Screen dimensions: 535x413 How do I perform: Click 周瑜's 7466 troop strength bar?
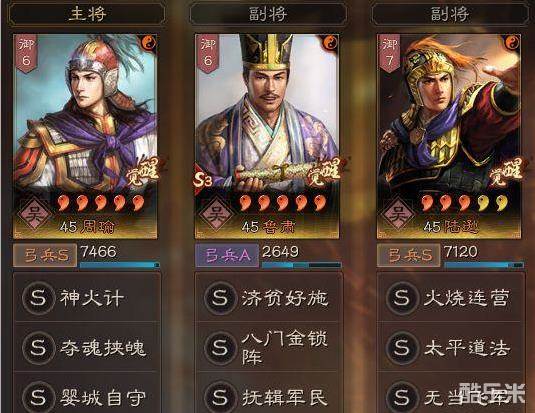pos(119,265)
